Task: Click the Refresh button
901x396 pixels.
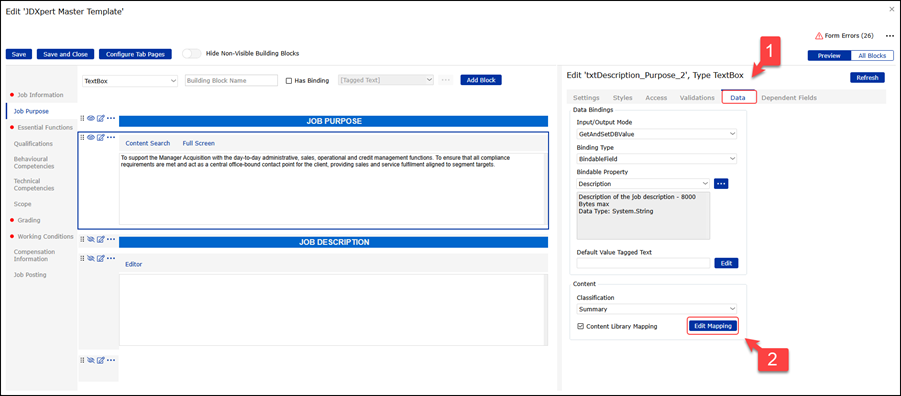Action: click(867, 78)
